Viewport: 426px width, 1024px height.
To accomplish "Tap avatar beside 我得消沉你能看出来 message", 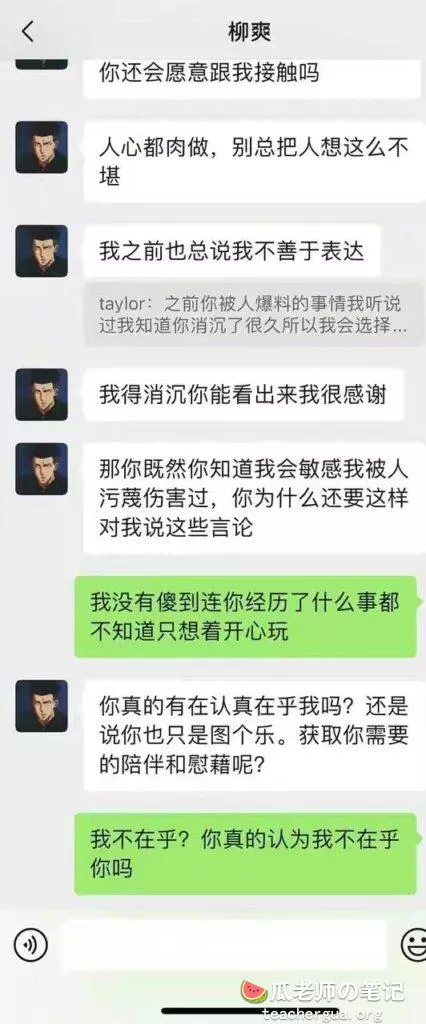I will (x=41, y=394).
